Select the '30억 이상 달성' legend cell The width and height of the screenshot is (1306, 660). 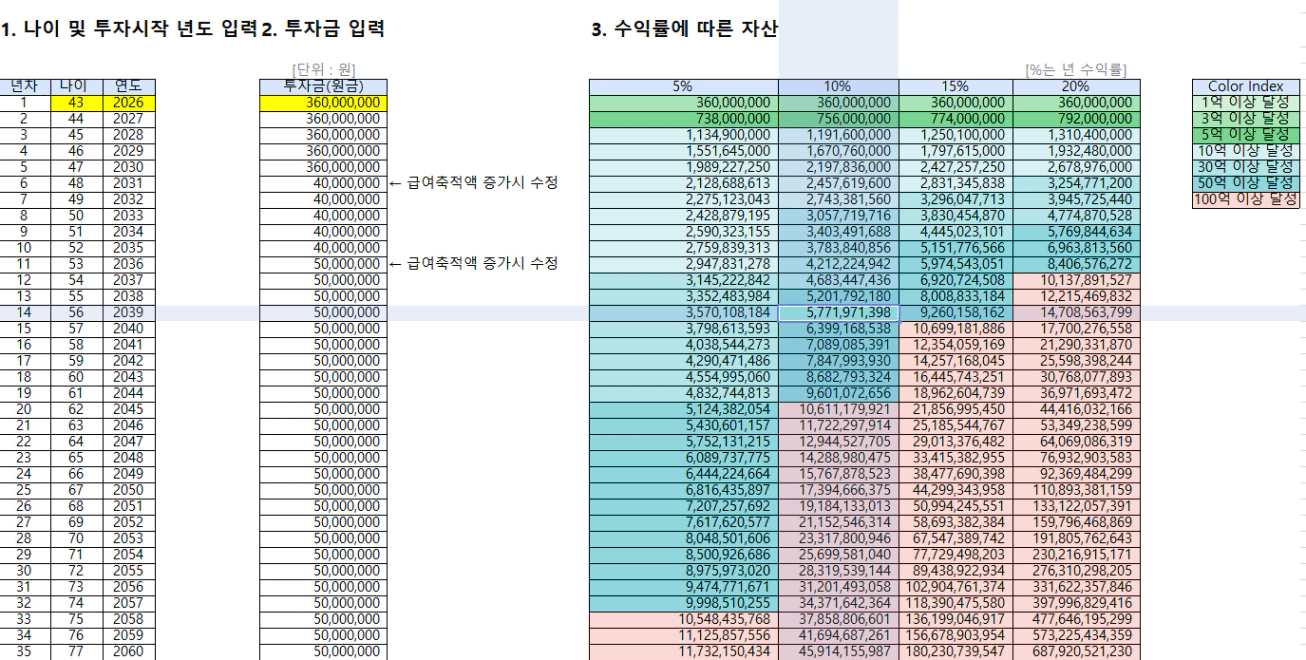[1246, 166]
